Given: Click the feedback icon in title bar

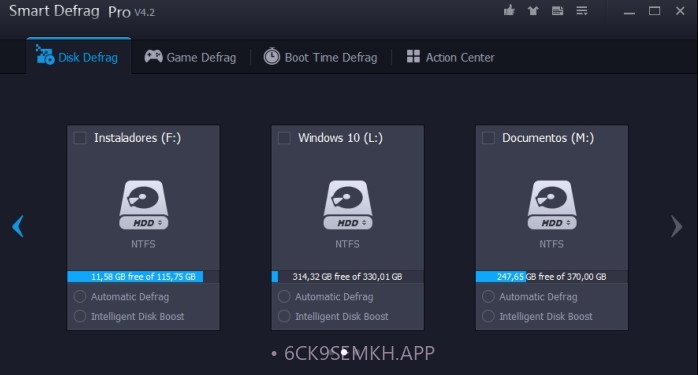Looking at the screenshot, I should tap(557, 11).
